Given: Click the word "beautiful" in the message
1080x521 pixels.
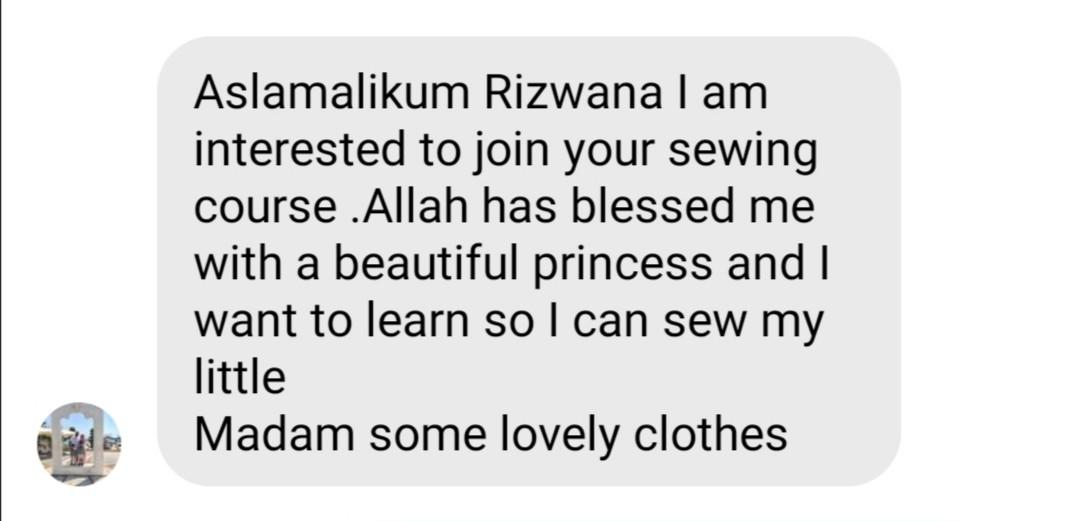Looking at the screenshot, I should coord(426,265).
